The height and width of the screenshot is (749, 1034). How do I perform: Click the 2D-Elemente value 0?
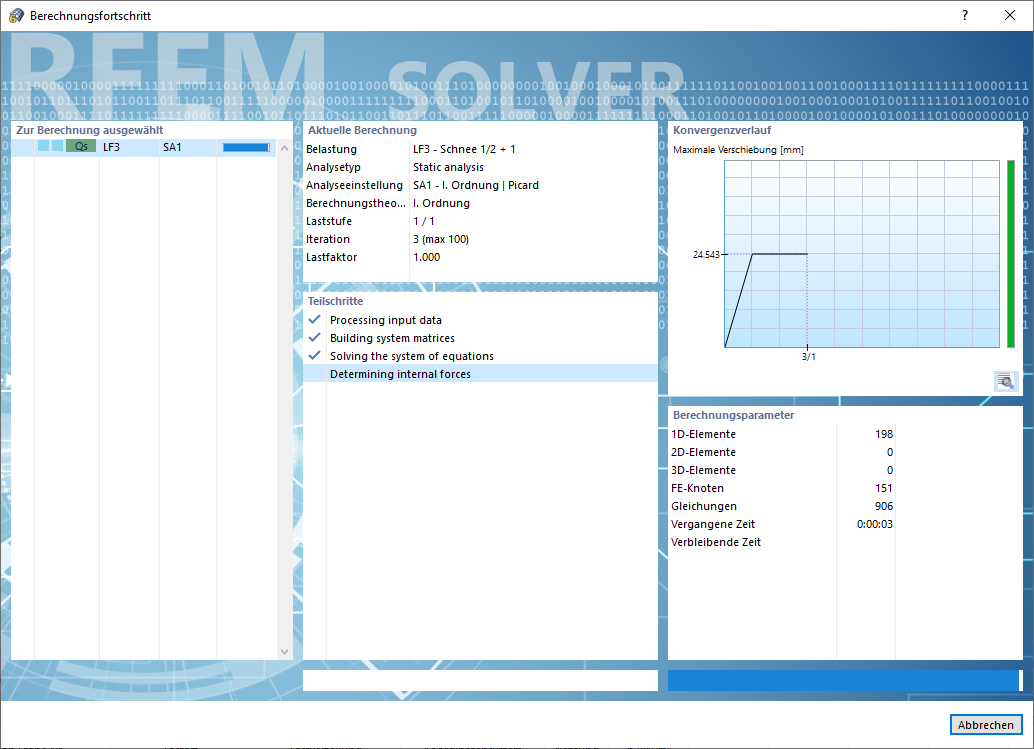pyautogui.click(x=890, y=452)
